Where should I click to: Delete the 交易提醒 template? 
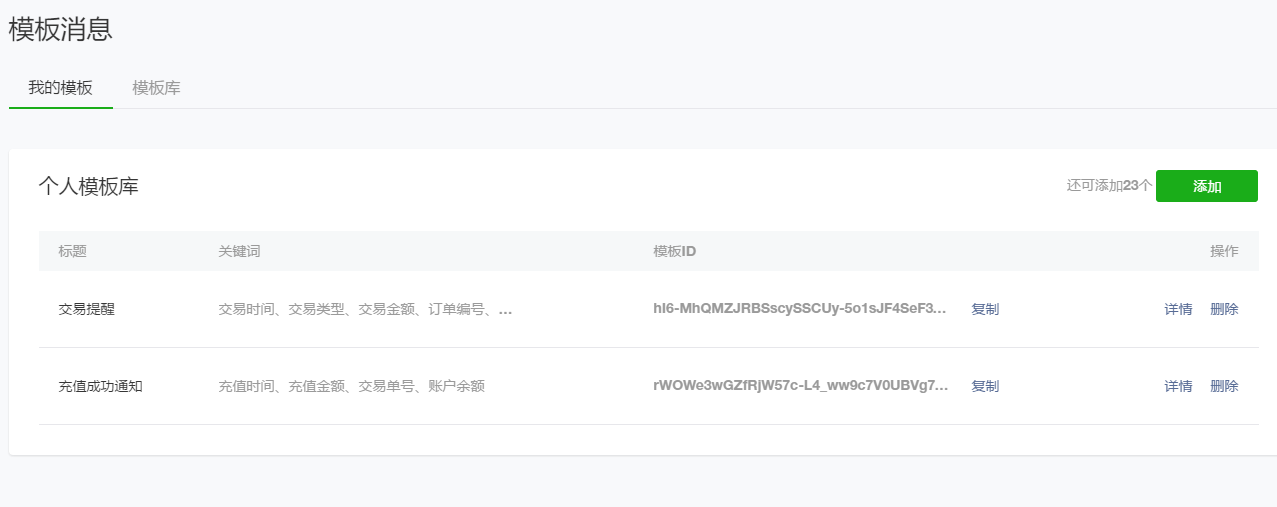1223,309
